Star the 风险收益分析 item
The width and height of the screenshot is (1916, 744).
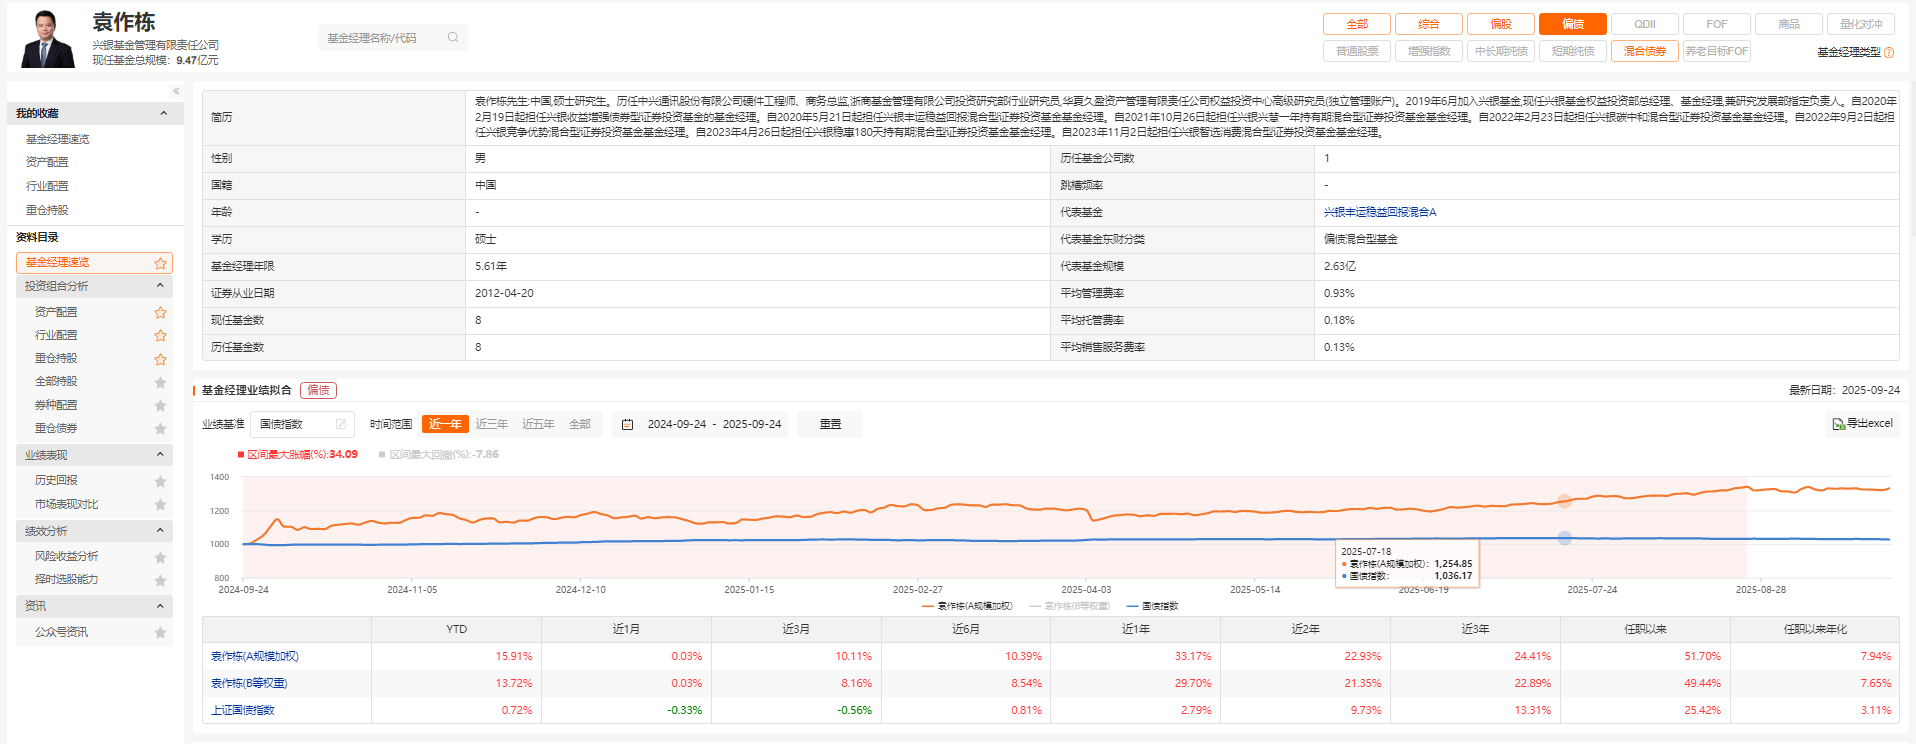[x=160, y=557]
